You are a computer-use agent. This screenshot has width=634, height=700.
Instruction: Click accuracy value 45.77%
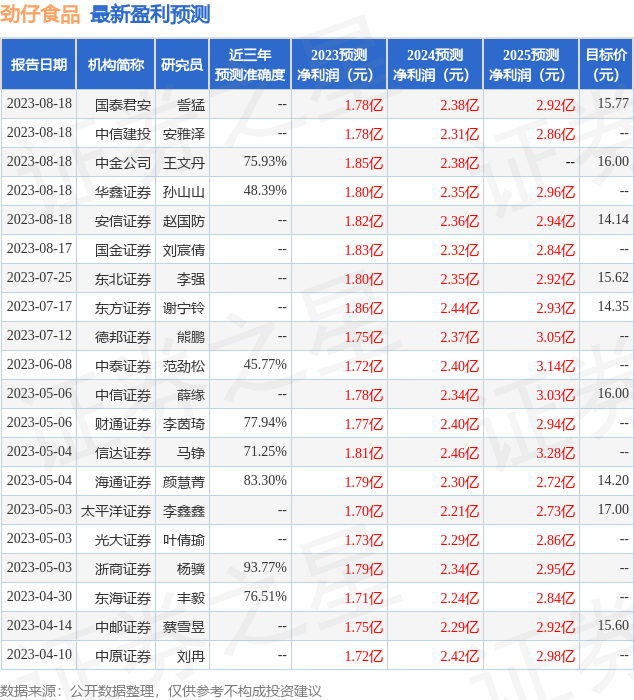265,364
